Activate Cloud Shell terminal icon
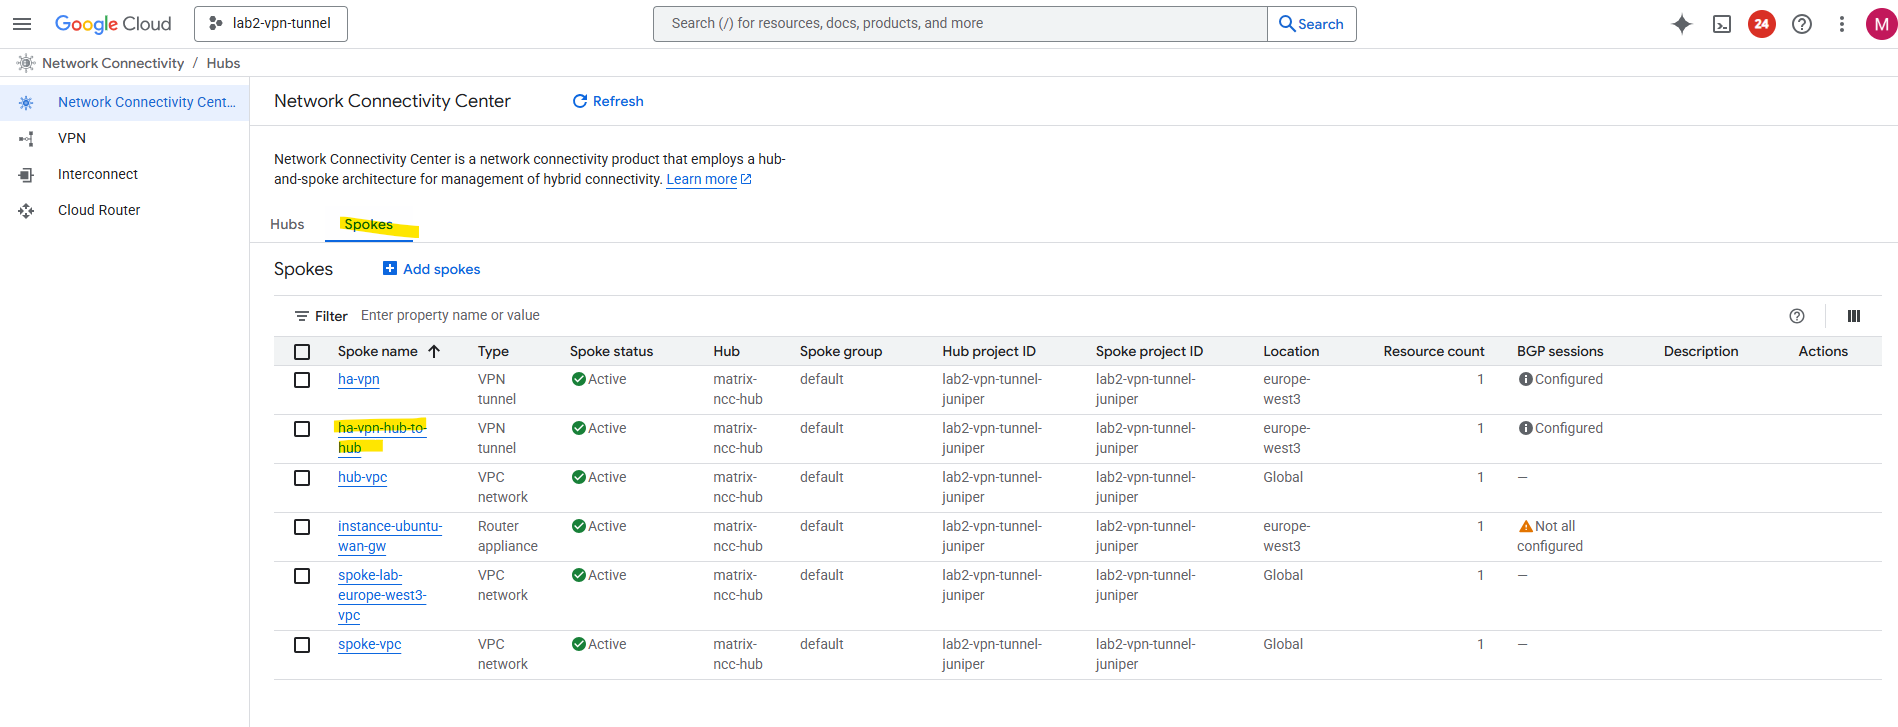 [x=1722, y=24]
